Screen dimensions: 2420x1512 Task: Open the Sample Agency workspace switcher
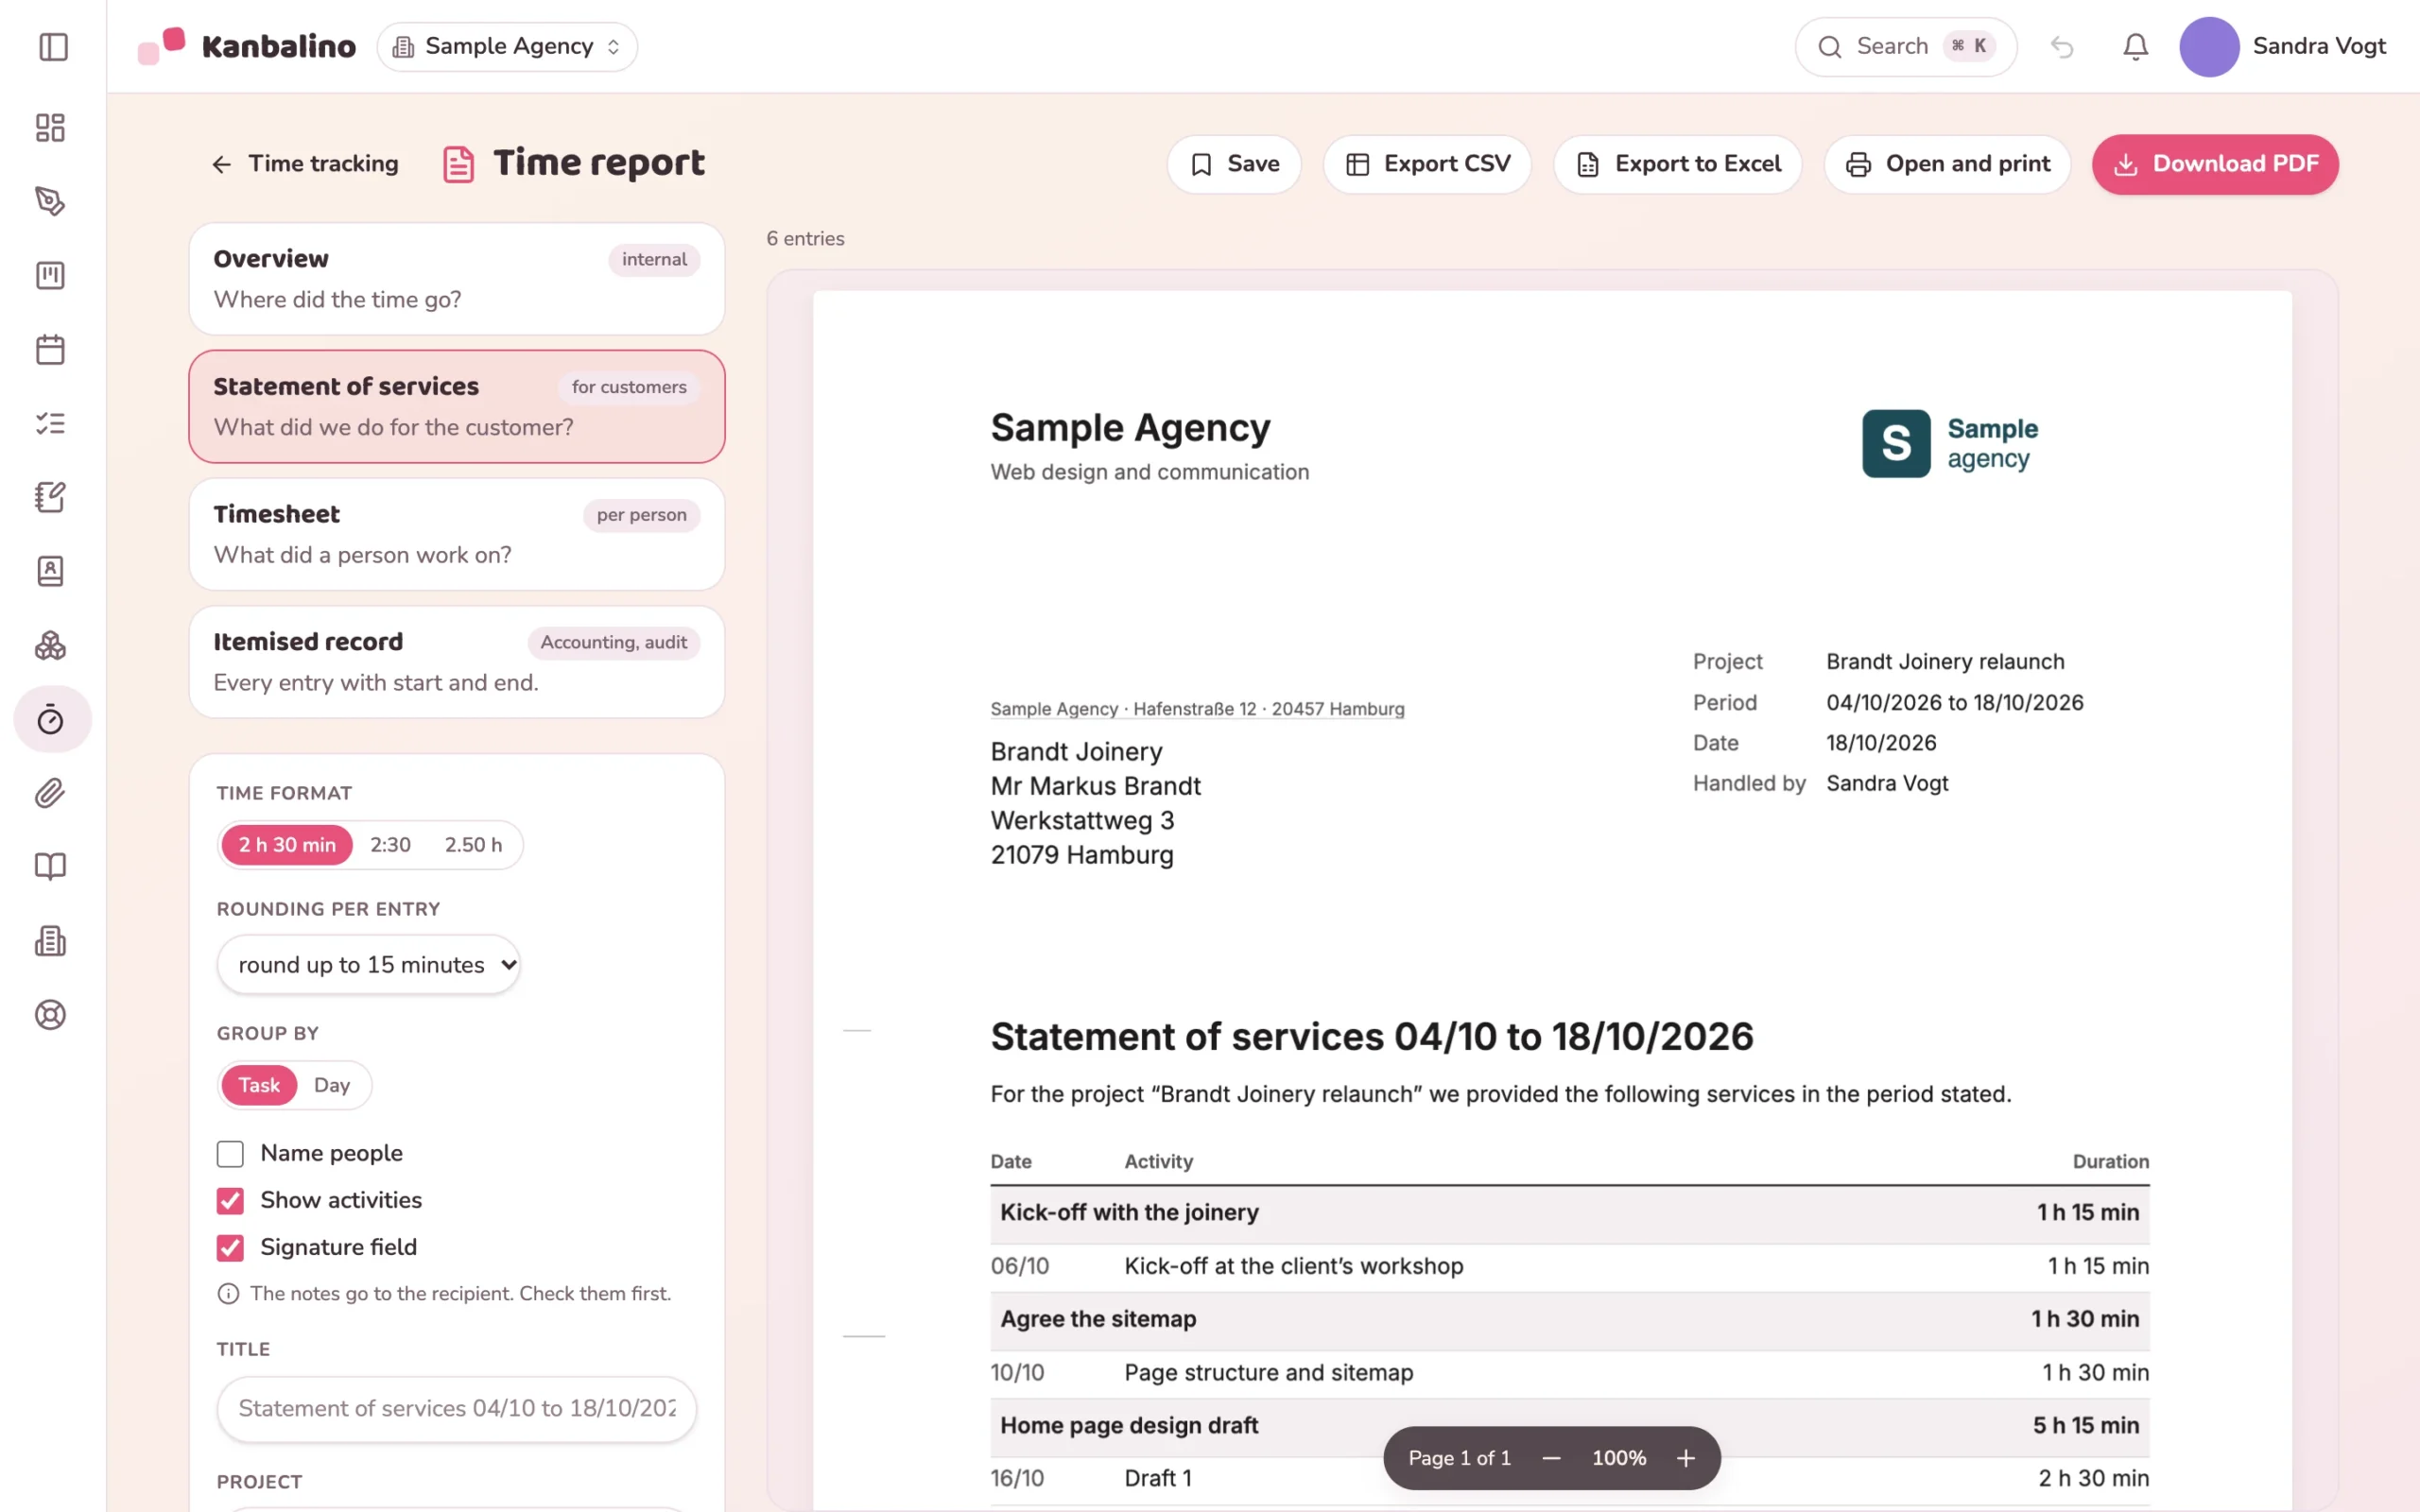point(507,47)
